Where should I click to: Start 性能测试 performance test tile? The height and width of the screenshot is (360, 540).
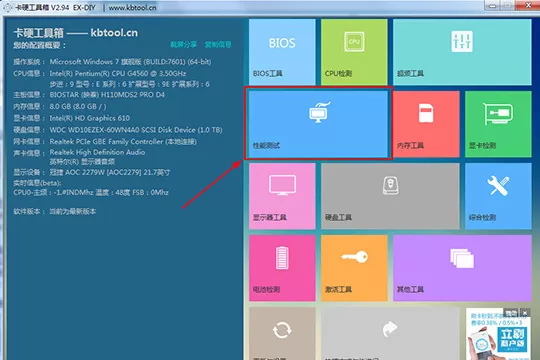(318, 124)
